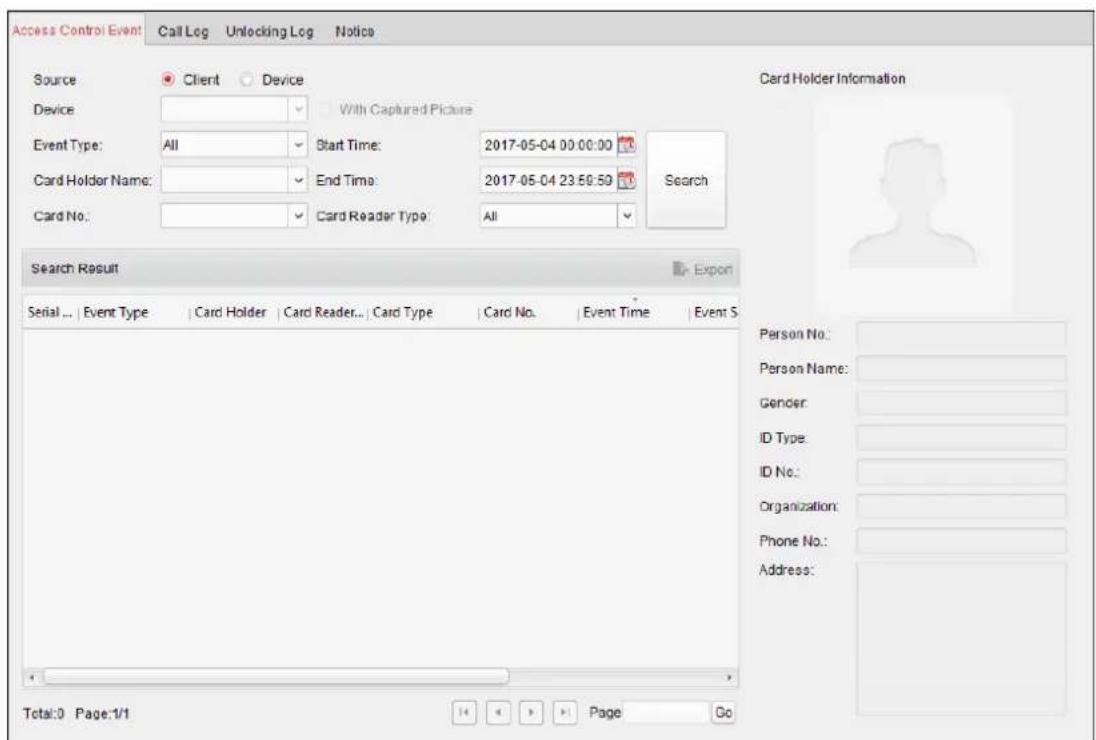
Task: Click the Go button for page jump
Action: [x=723, y=712]
